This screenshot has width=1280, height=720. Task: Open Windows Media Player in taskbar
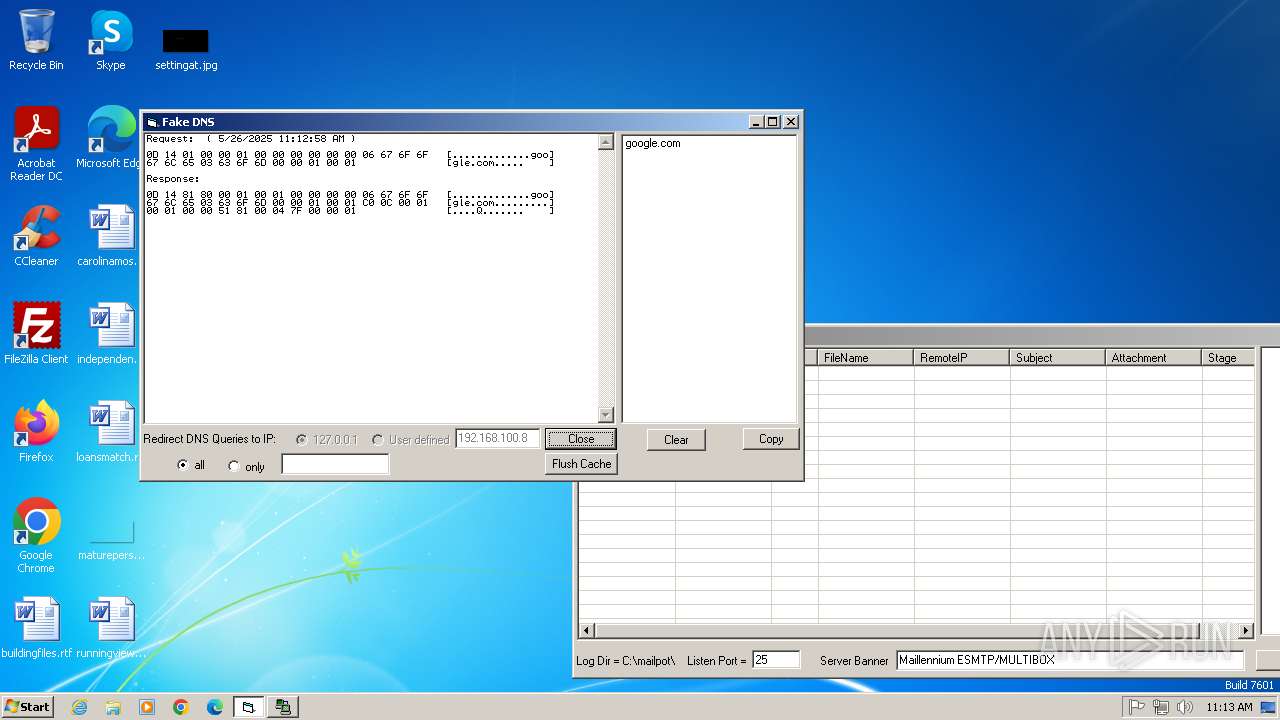click(147, 707)
